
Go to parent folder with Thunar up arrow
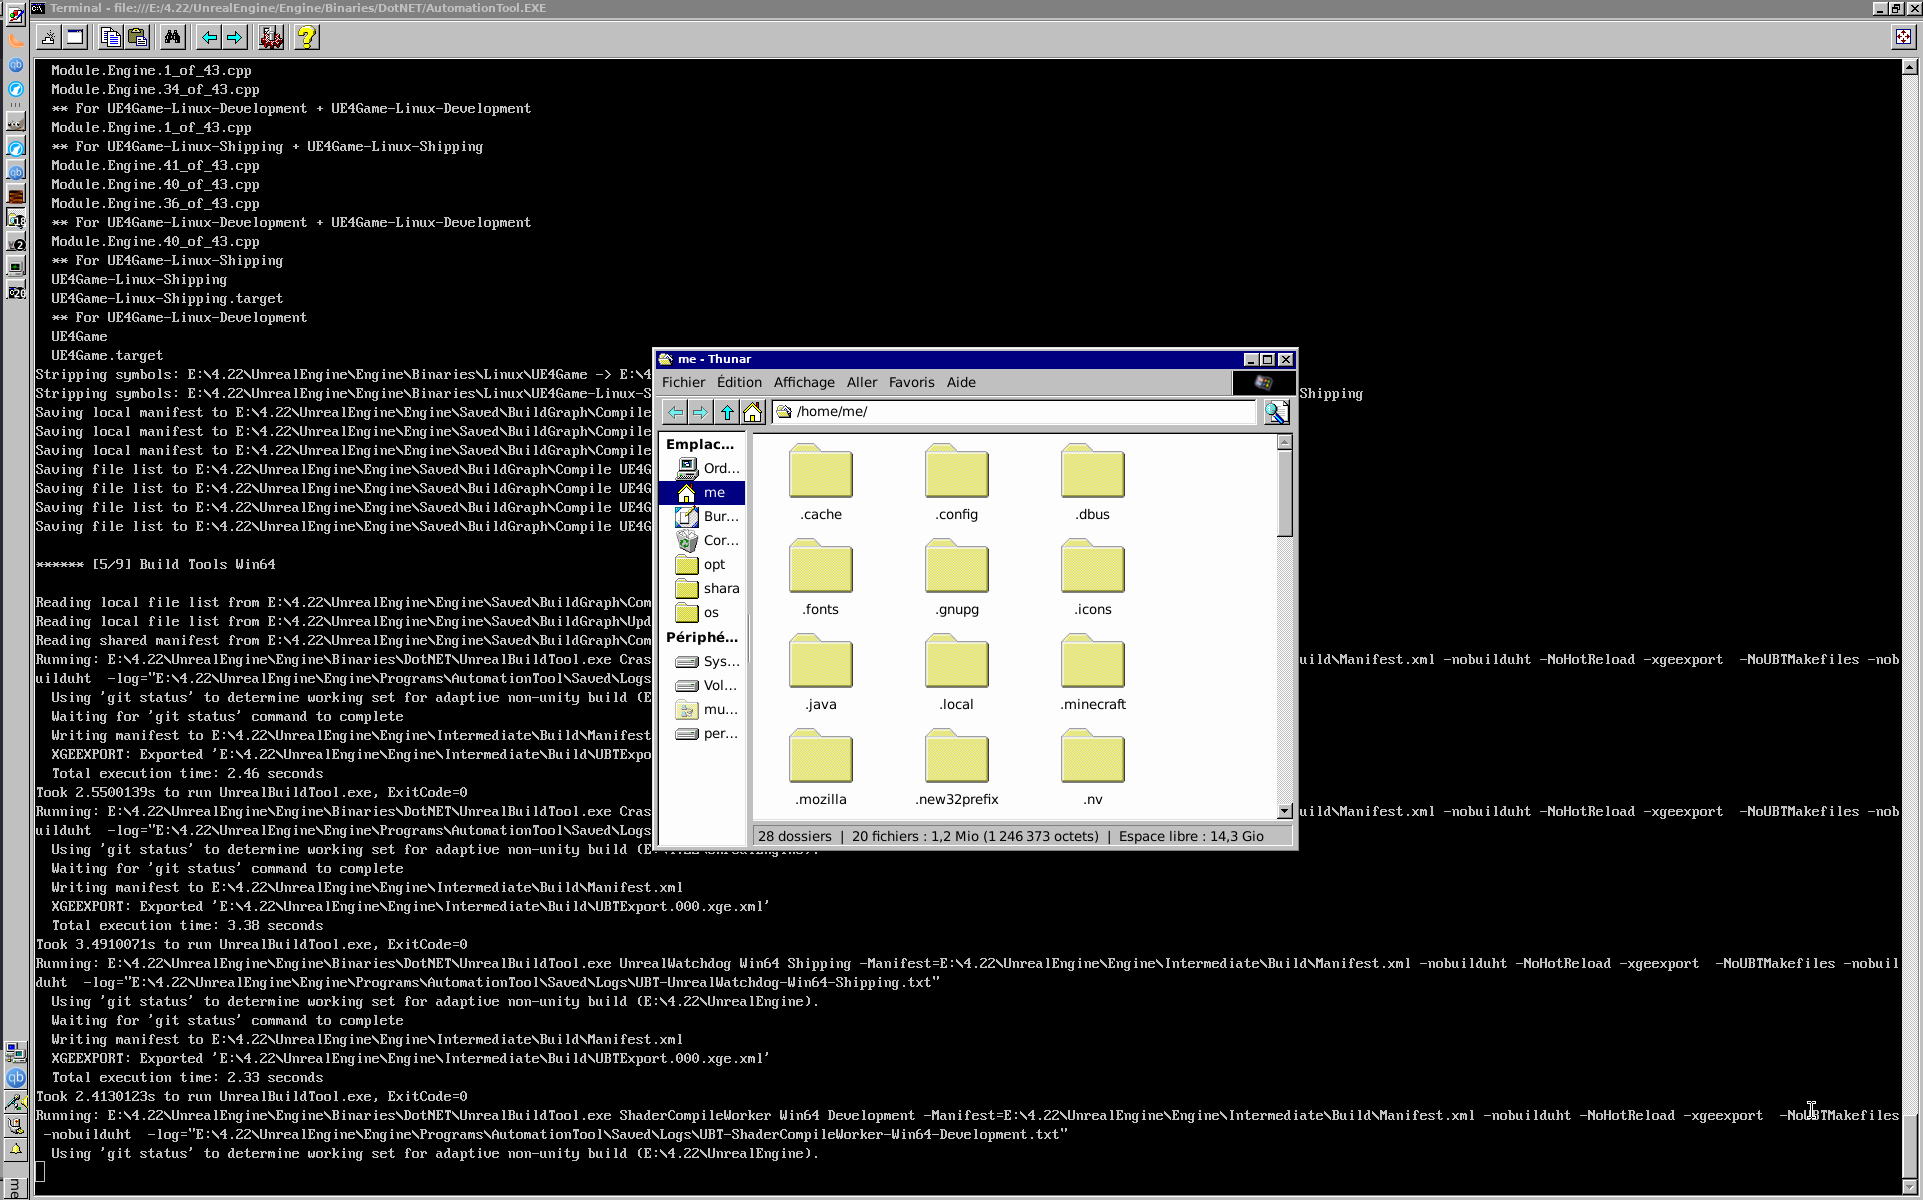pyautogui.click(x=727, y=412)
